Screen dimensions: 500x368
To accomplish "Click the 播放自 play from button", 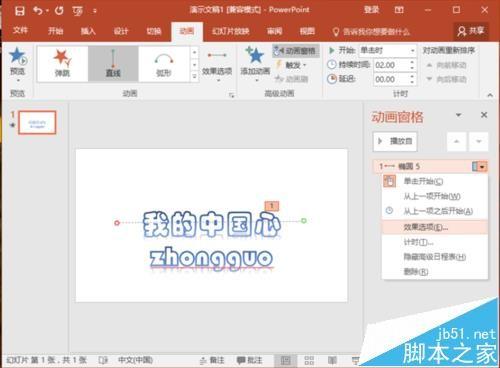I will point(395,141).
